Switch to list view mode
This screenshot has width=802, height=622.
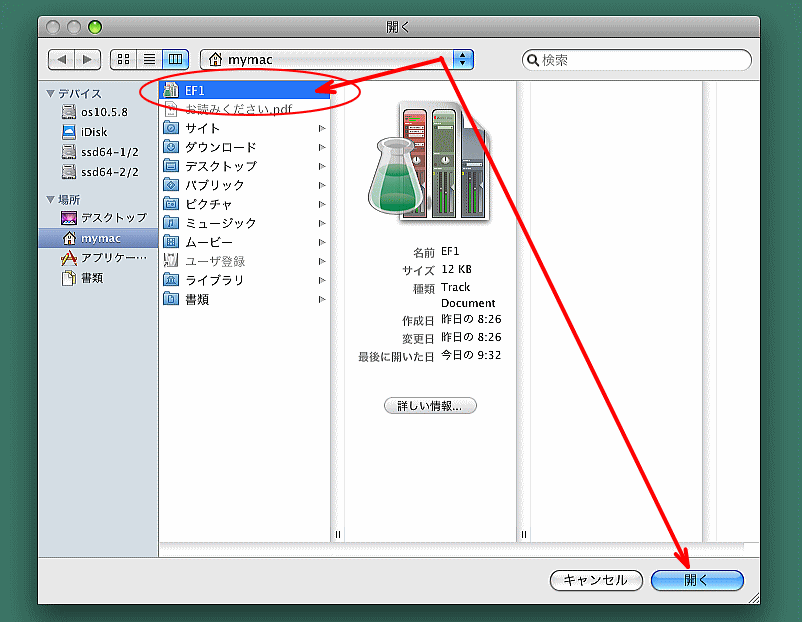point(150,60)
